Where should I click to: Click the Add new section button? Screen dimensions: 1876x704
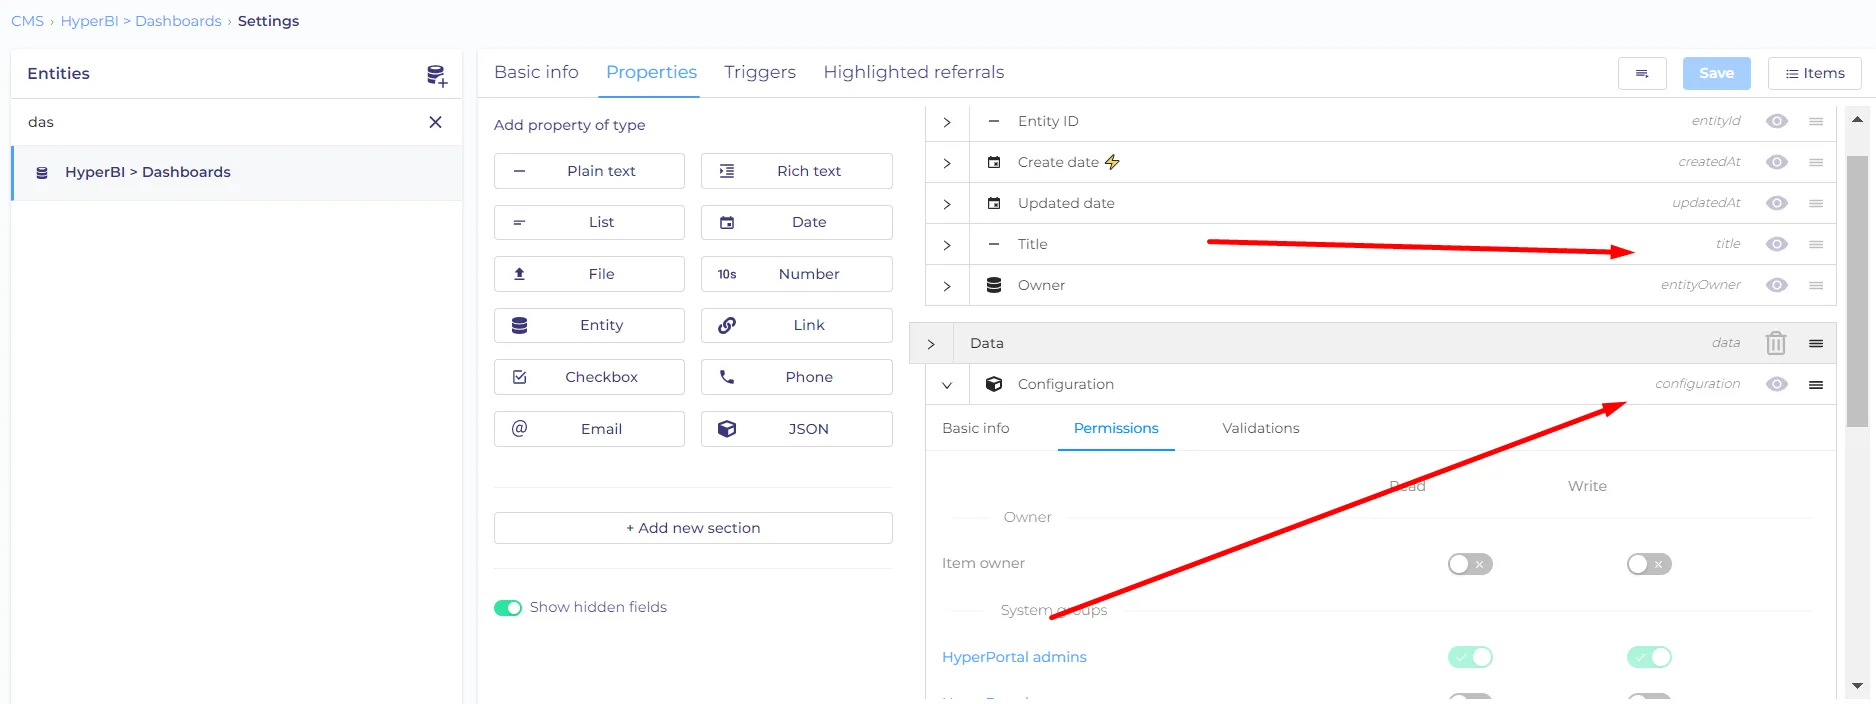point(693,528)
